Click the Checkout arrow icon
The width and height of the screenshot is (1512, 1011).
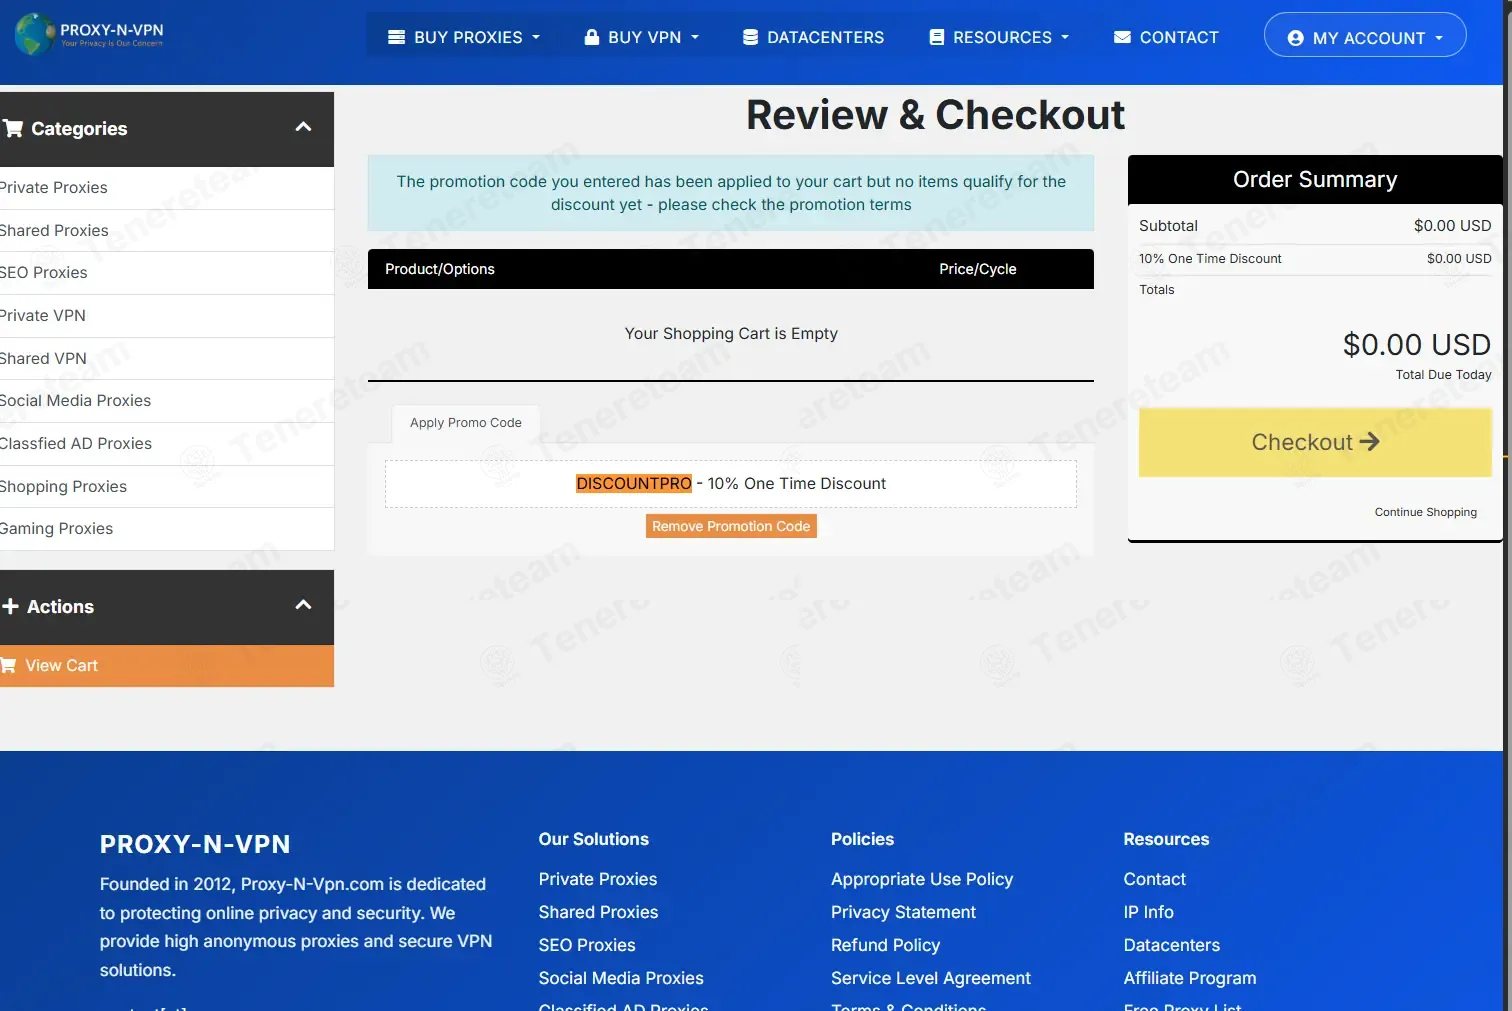[1370, 442]
